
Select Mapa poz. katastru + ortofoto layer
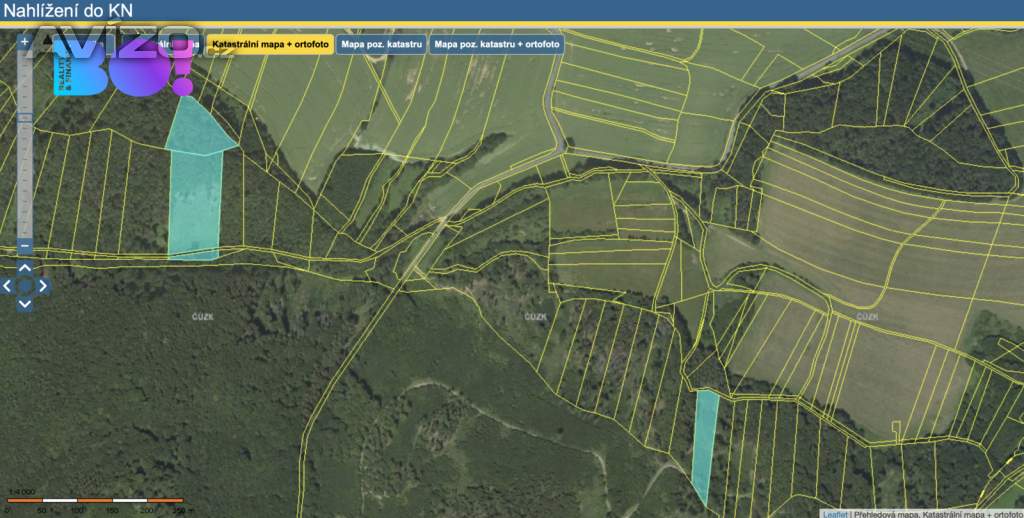tap(497, 45)
